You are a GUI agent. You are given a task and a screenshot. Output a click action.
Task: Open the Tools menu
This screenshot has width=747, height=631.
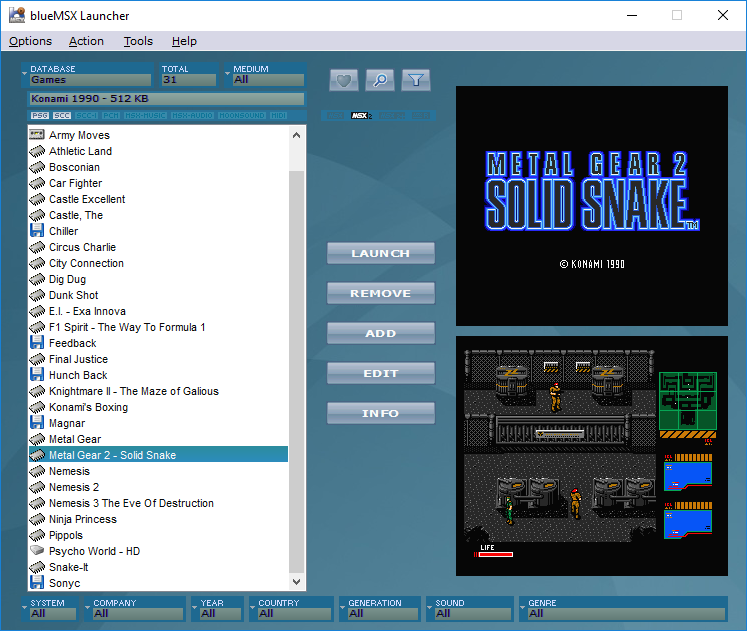[138, 41]
